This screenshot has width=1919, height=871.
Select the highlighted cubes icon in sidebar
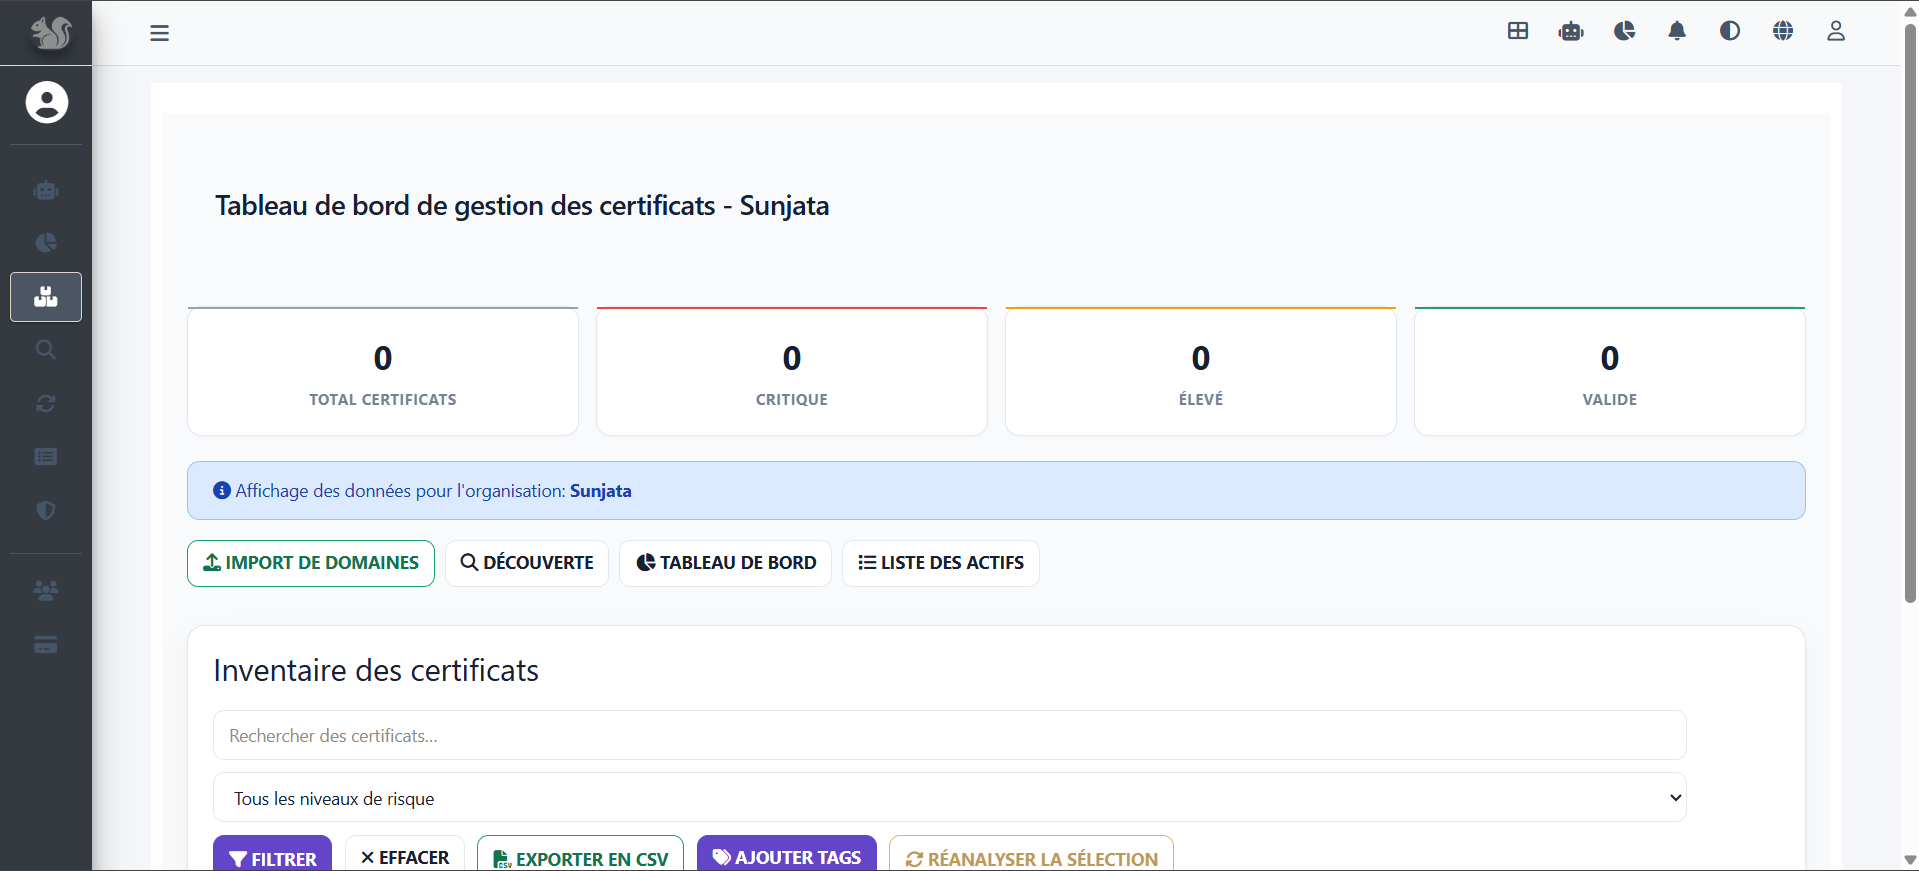click(46, 297)
